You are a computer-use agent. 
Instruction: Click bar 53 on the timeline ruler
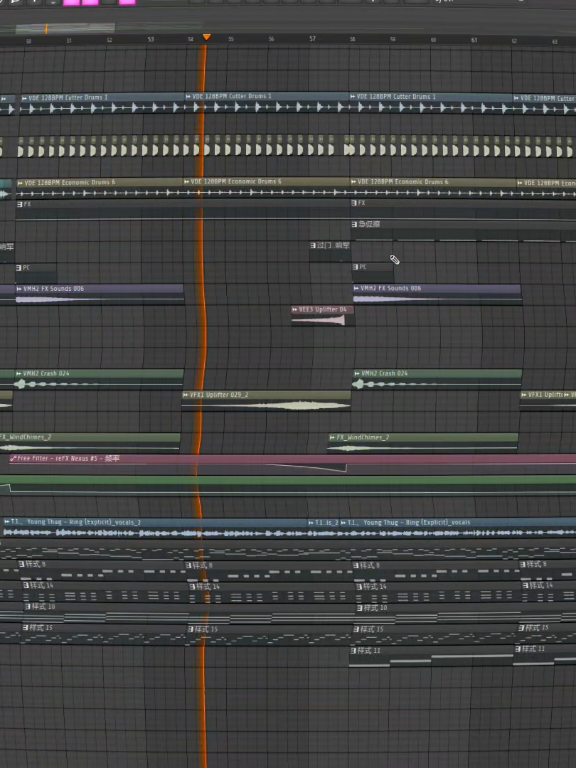(150, 39)
